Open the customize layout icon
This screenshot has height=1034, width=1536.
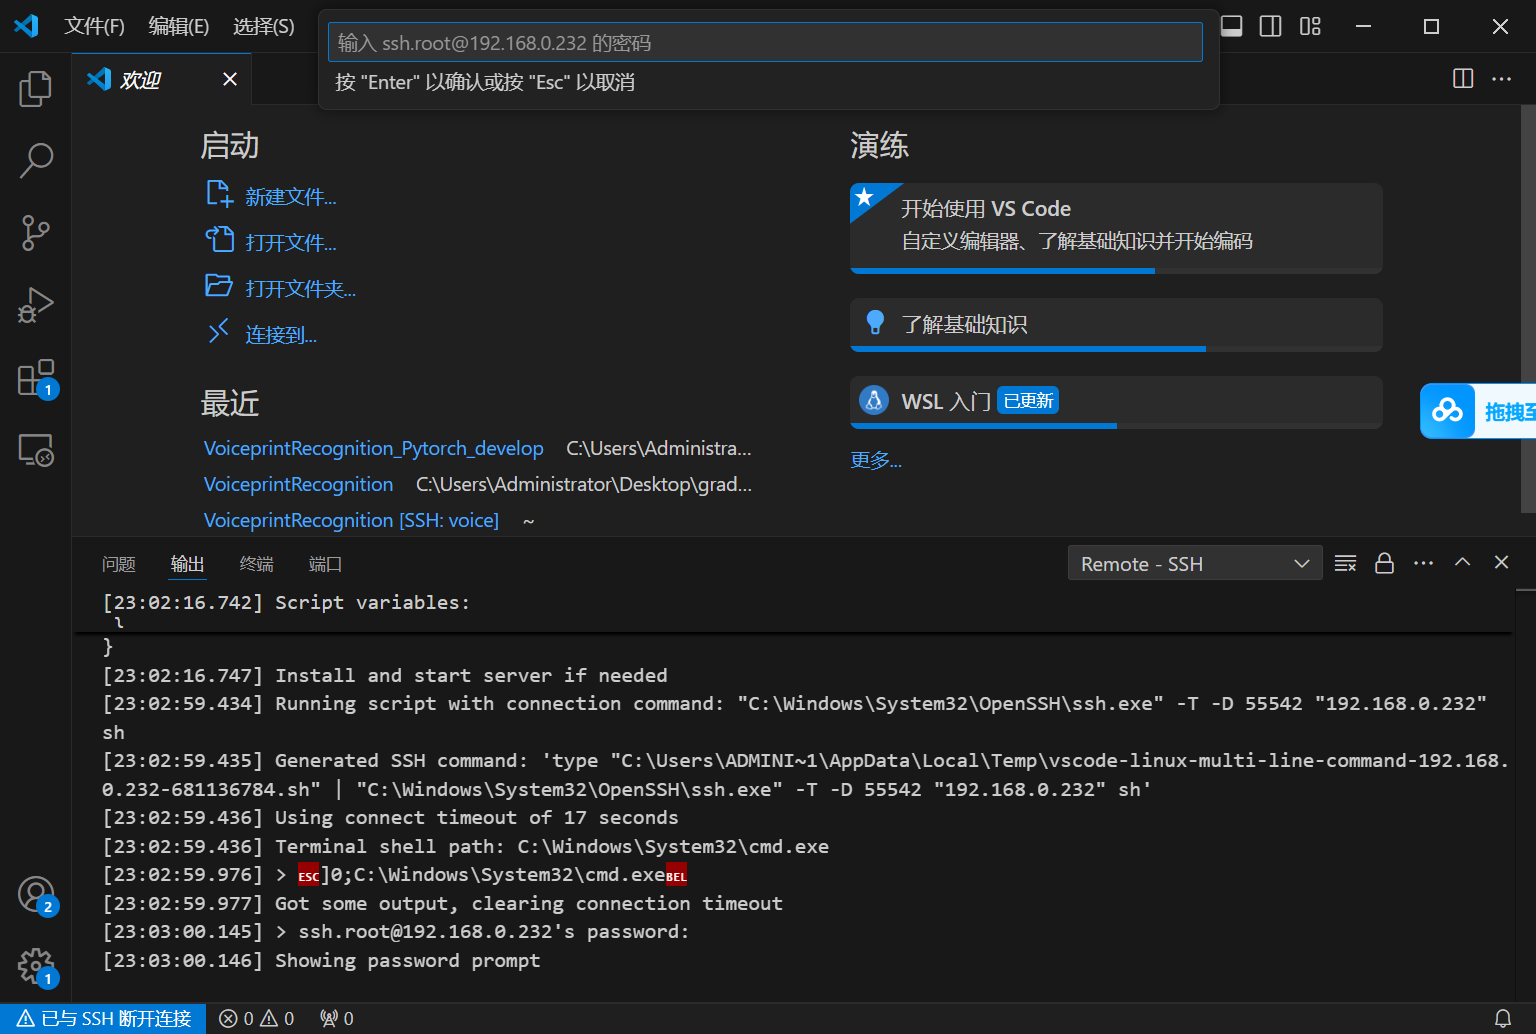1310,26
